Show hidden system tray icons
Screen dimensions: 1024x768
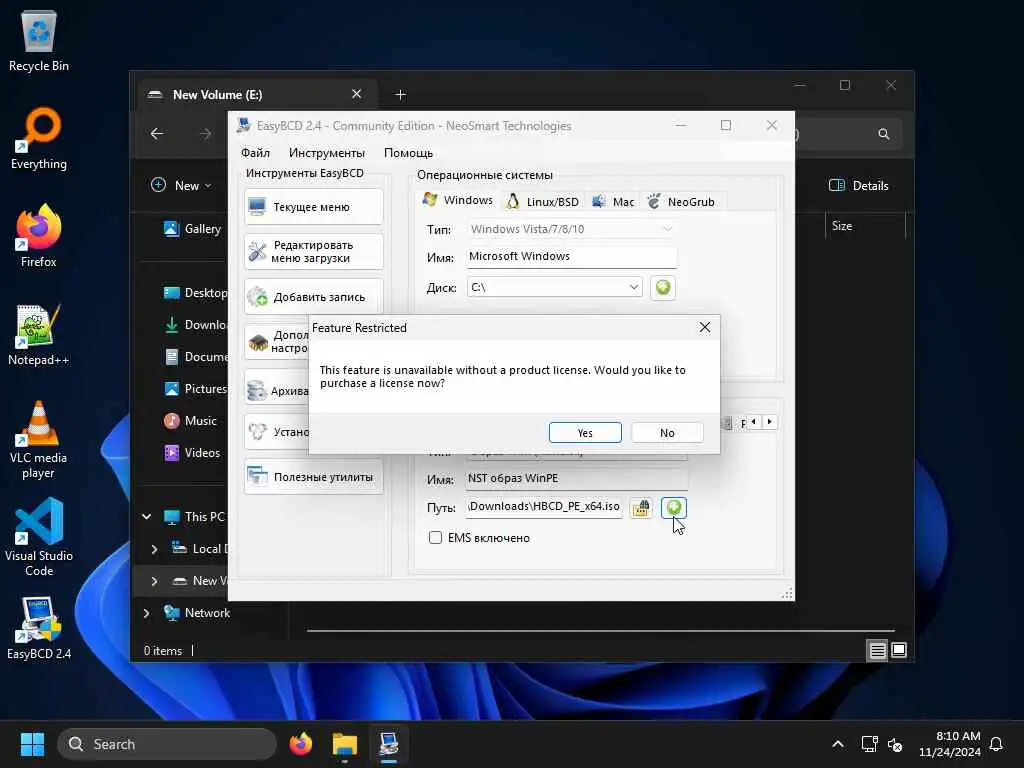click(x=838, y=744)
